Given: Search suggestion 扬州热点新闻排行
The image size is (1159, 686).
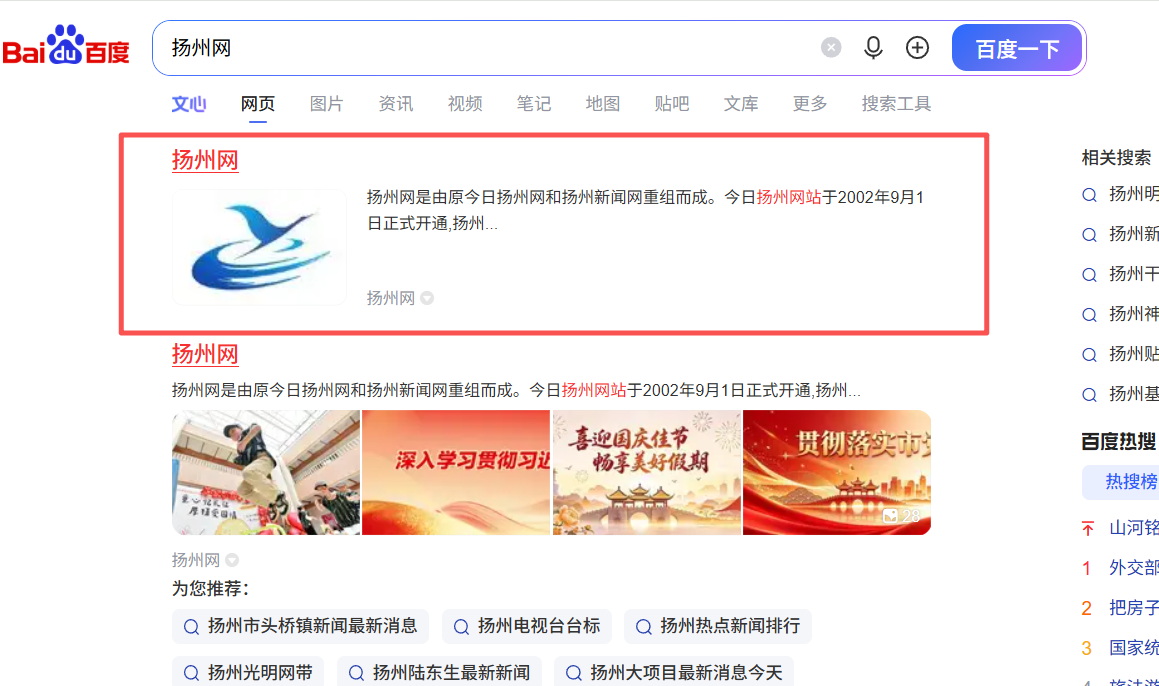Looking at the screenshot, I should 718,626.
